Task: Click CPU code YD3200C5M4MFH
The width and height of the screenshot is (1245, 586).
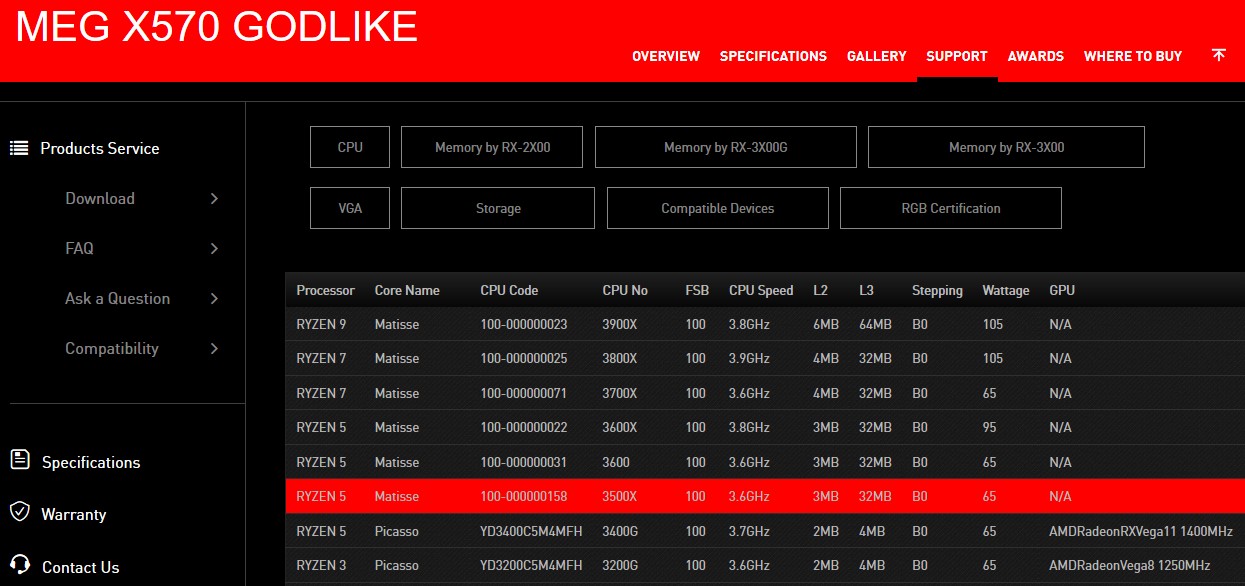Action: (x=531, y=565)
